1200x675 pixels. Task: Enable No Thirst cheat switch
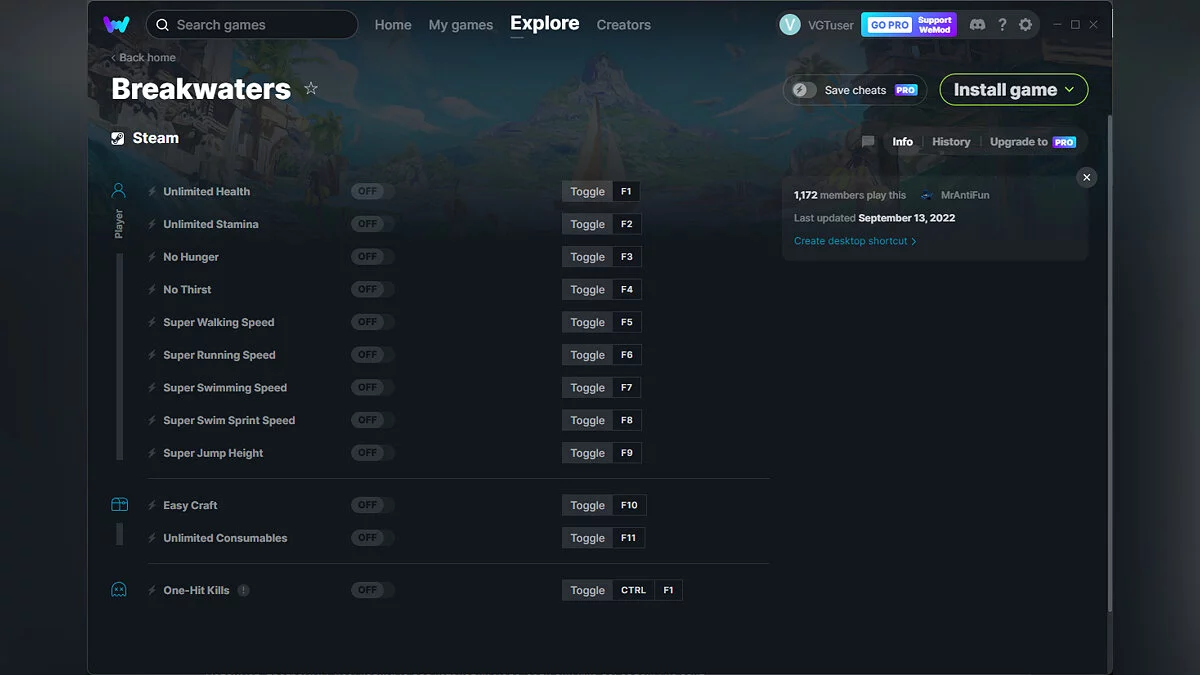click(372, 289)
